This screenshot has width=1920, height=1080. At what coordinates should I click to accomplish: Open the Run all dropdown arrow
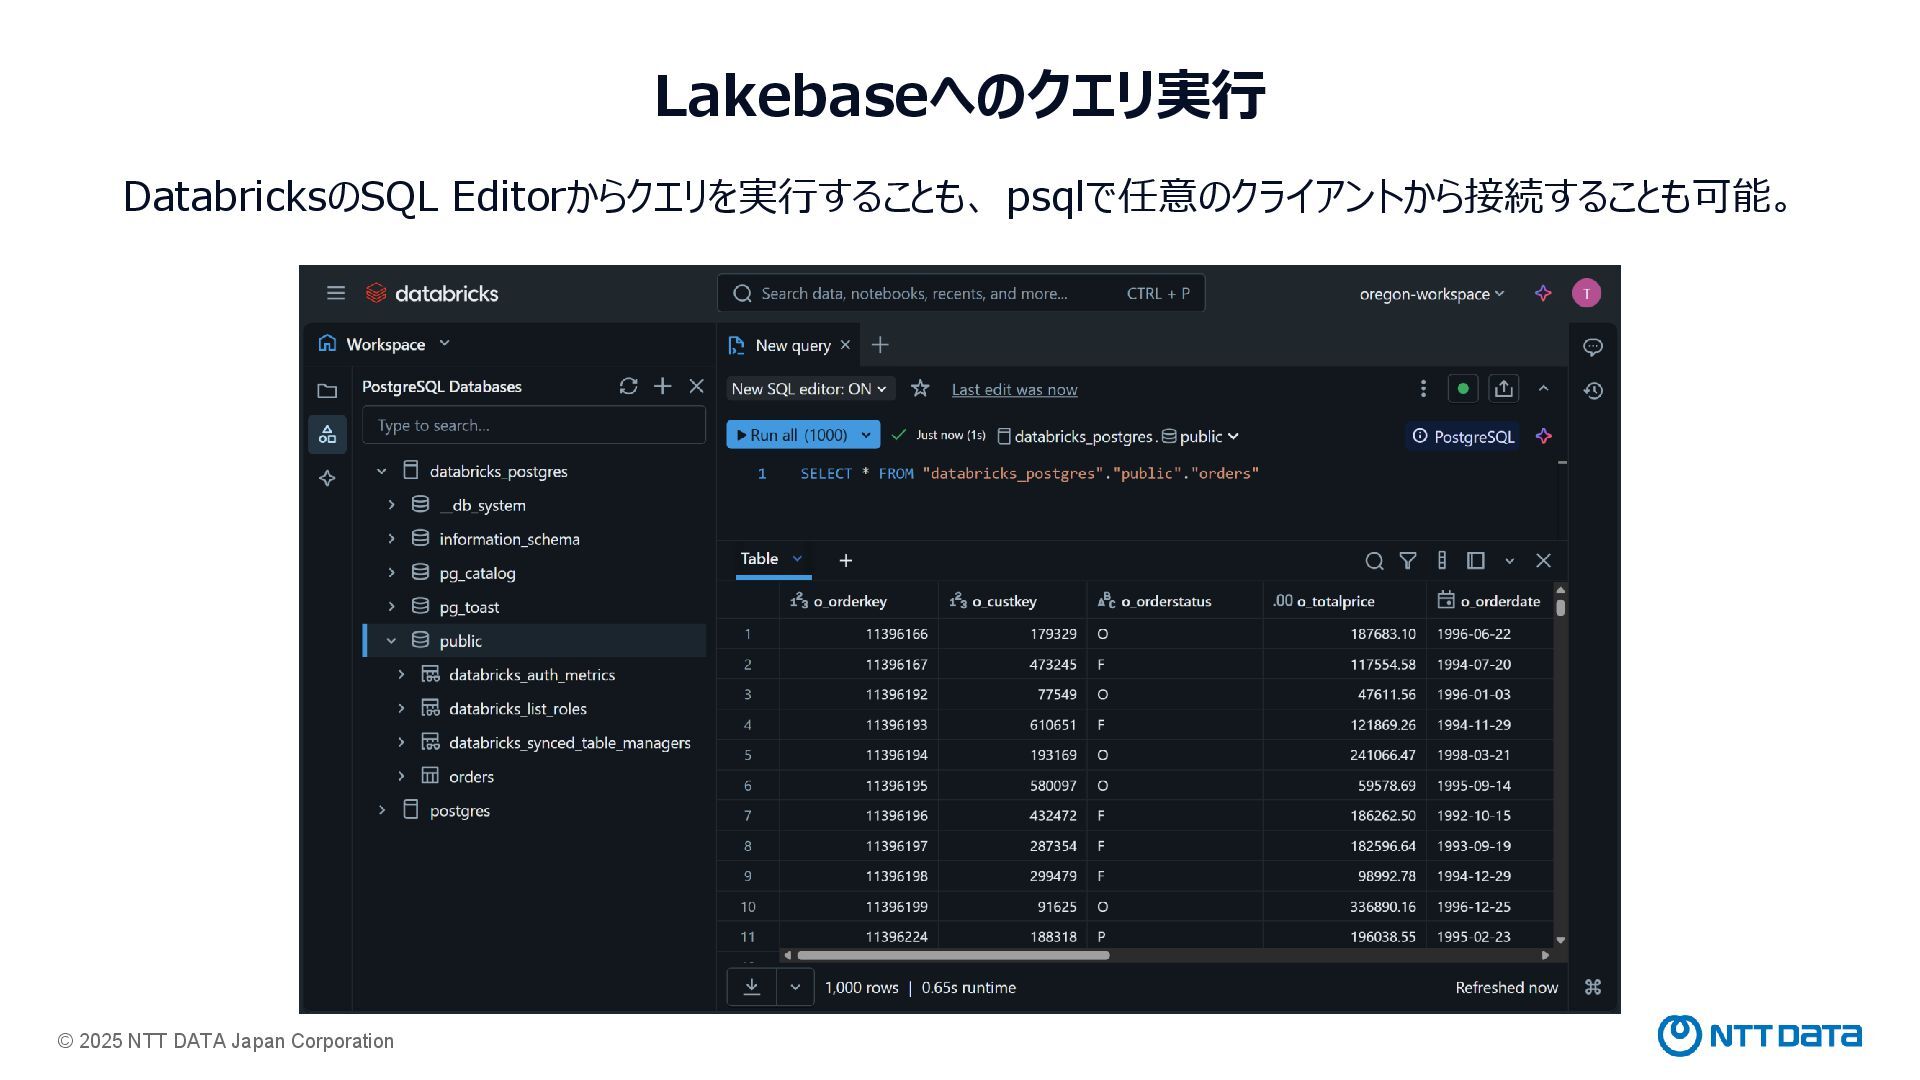click(866, 435)
